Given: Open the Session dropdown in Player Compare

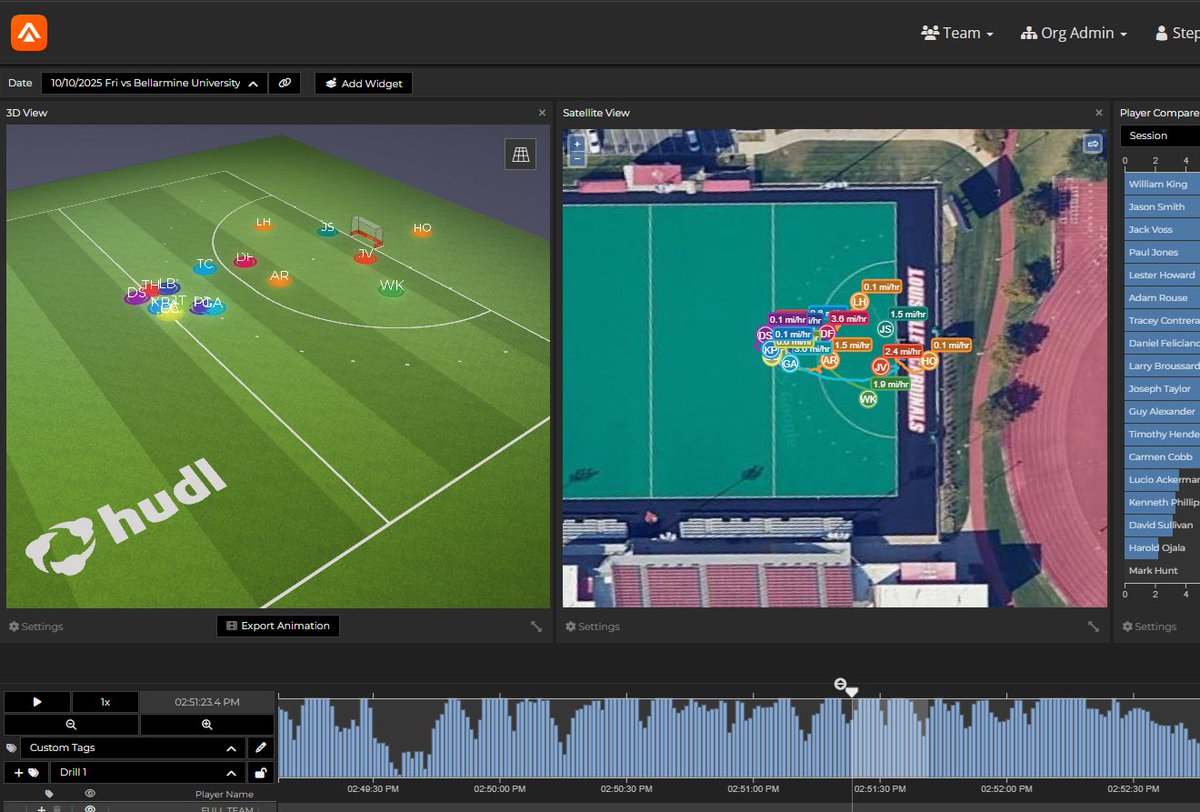Looking at the screenshot, I should click(x=1160, y=135).
